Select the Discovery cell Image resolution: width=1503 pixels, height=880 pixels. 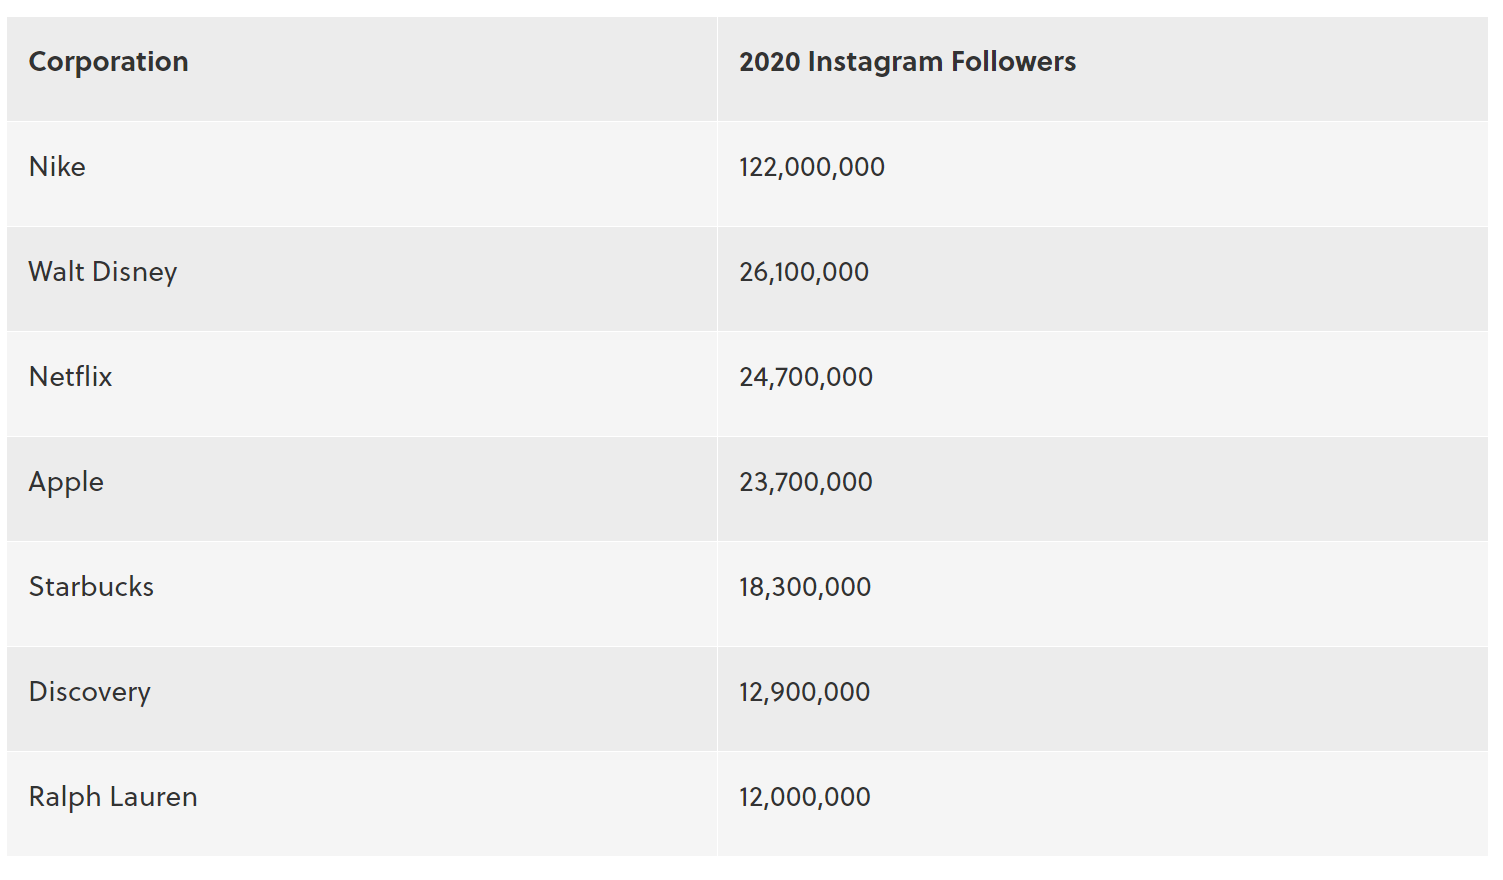(89, 692)
